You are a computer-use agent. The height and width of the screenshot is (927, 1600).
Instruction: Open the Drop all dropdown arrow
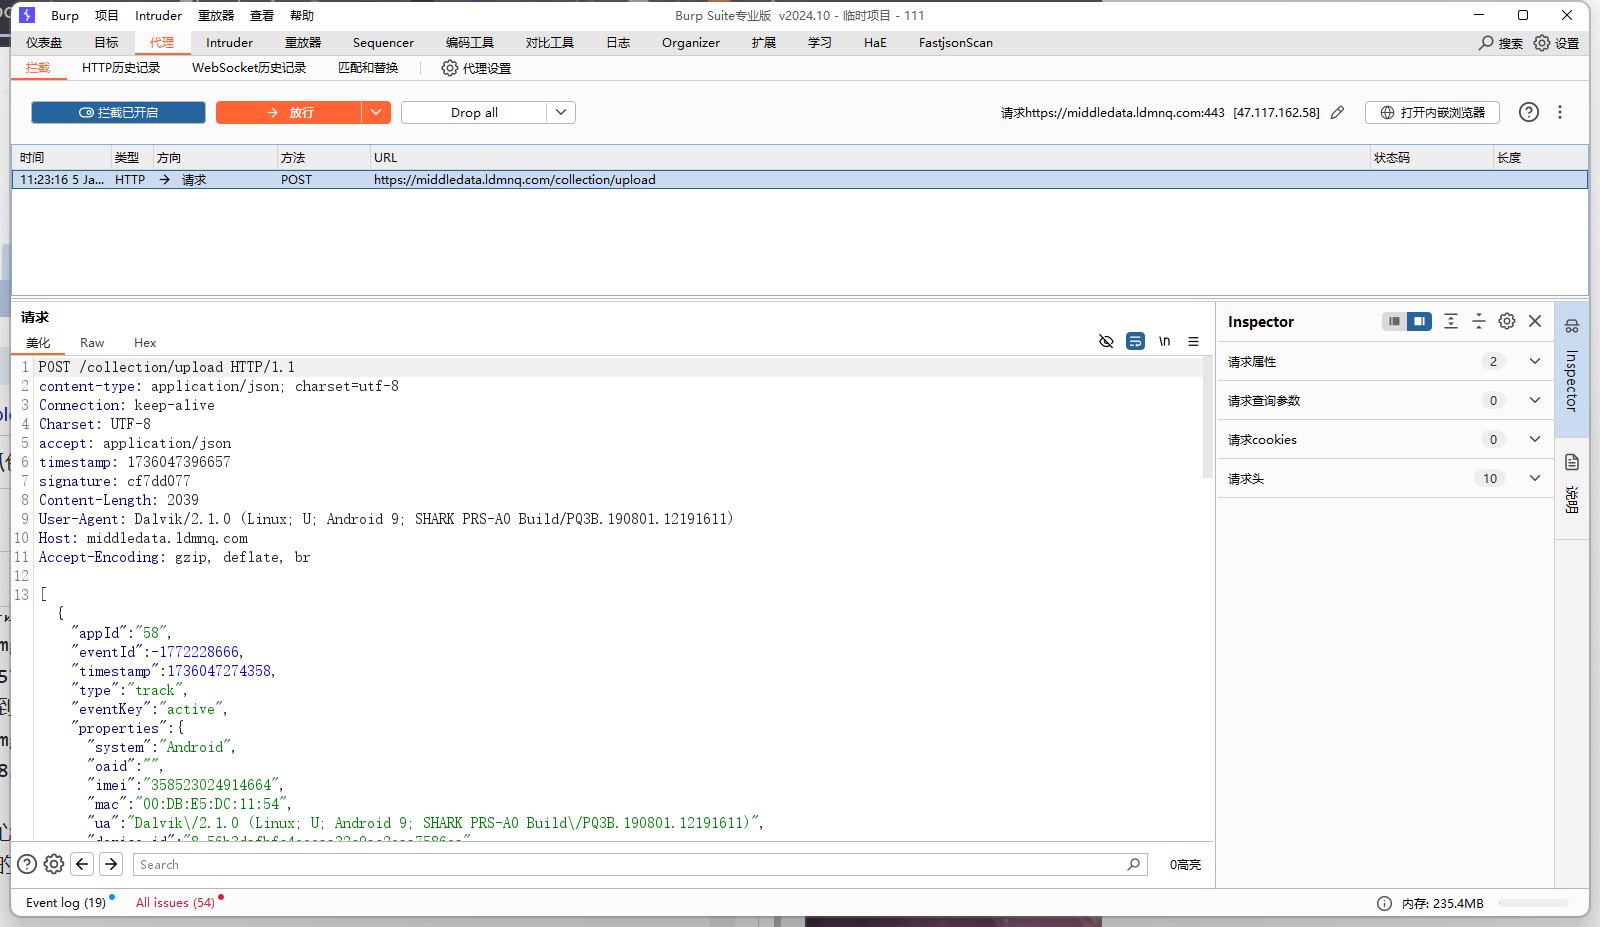(561, 113)
